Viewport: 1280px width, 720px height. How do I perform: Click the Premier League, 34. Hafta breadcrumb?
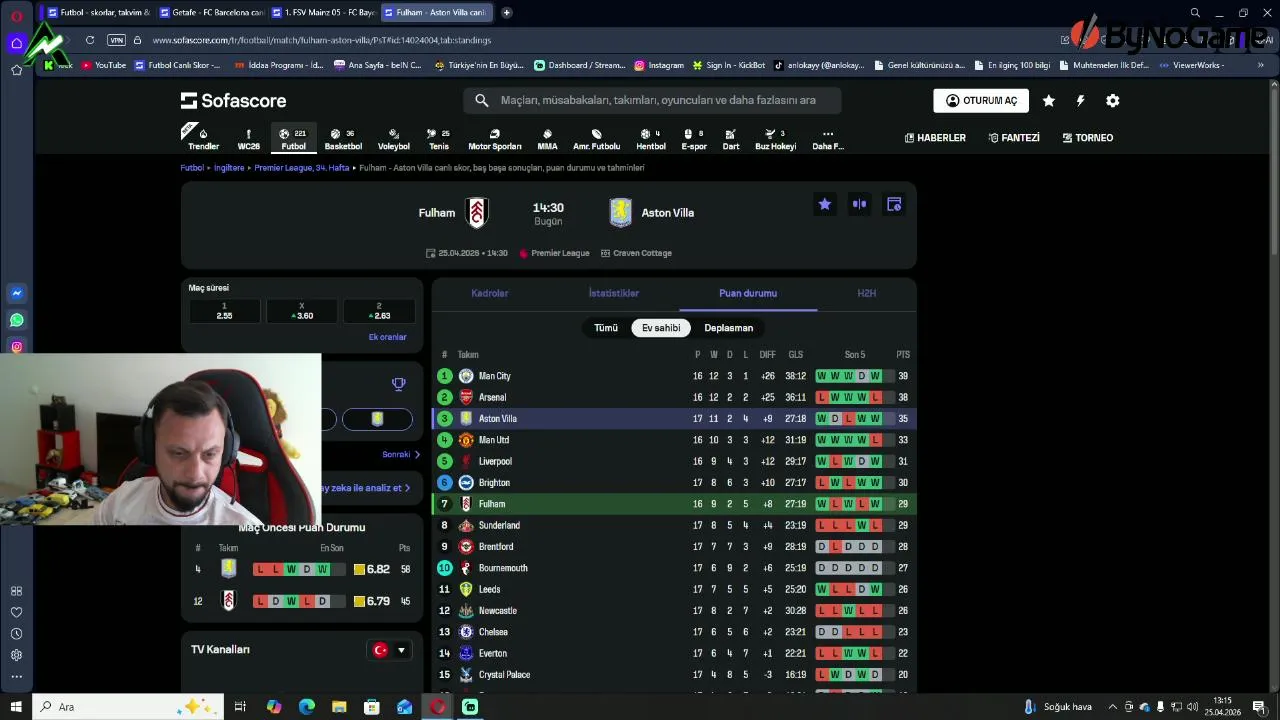302,168
